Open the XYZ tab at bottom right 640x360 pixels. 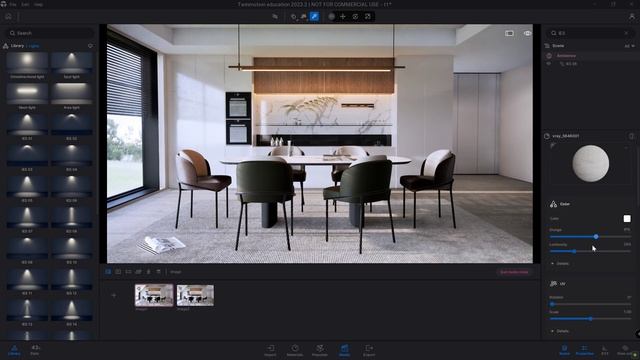pyautogui.click(x=604, y=350)
